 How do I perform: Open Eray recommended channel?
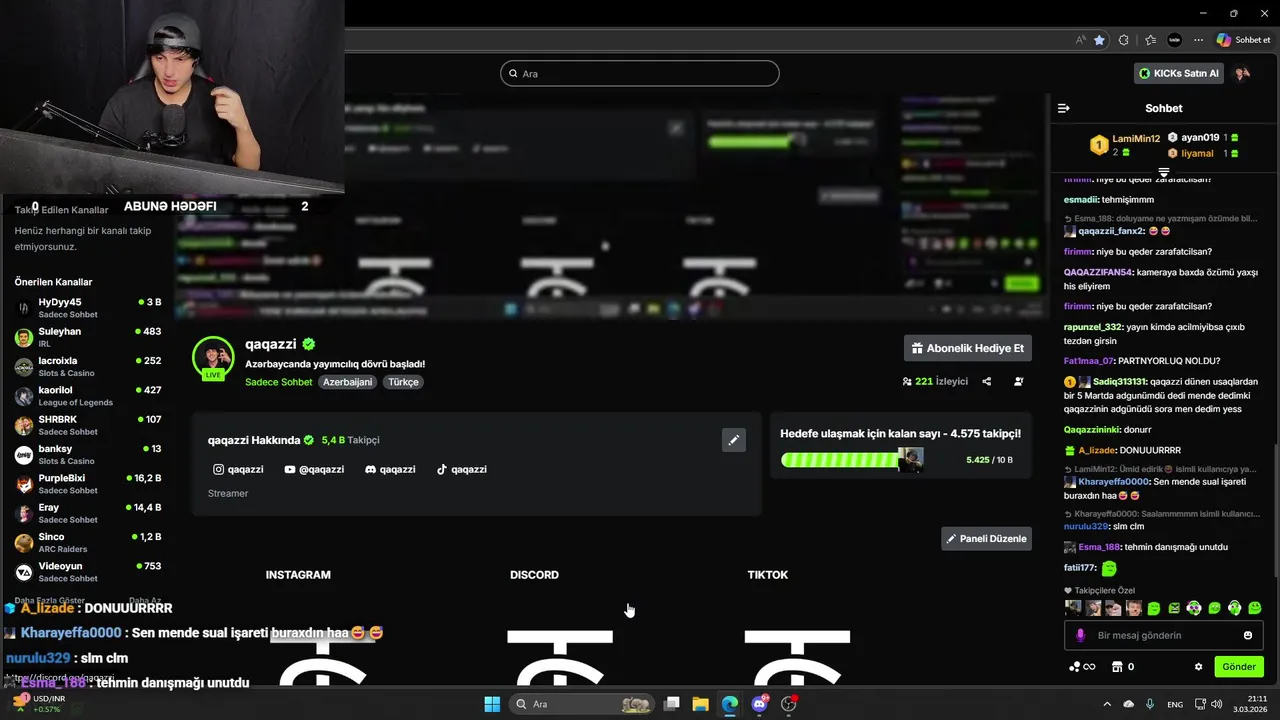88,513
